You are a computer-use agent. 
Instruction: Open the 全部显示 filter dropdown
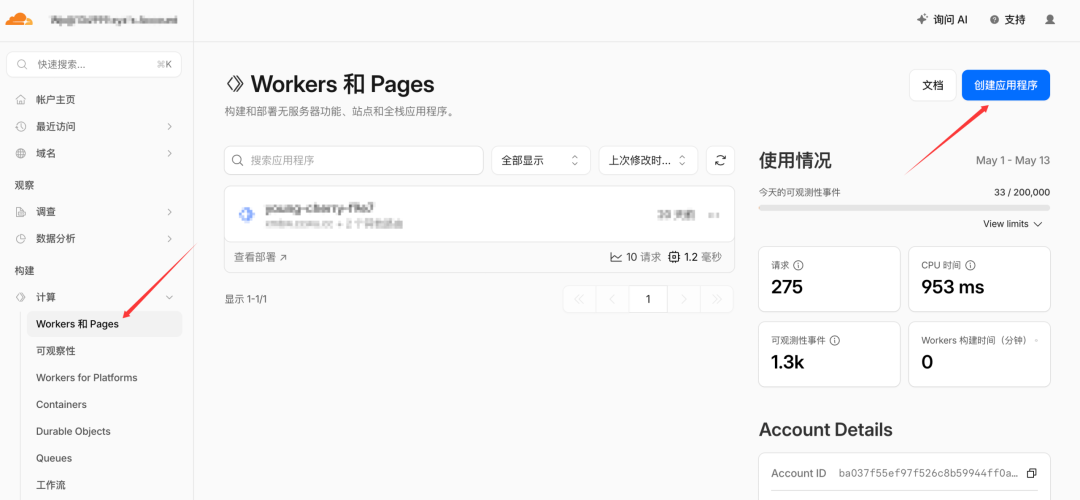coord(541,160)
